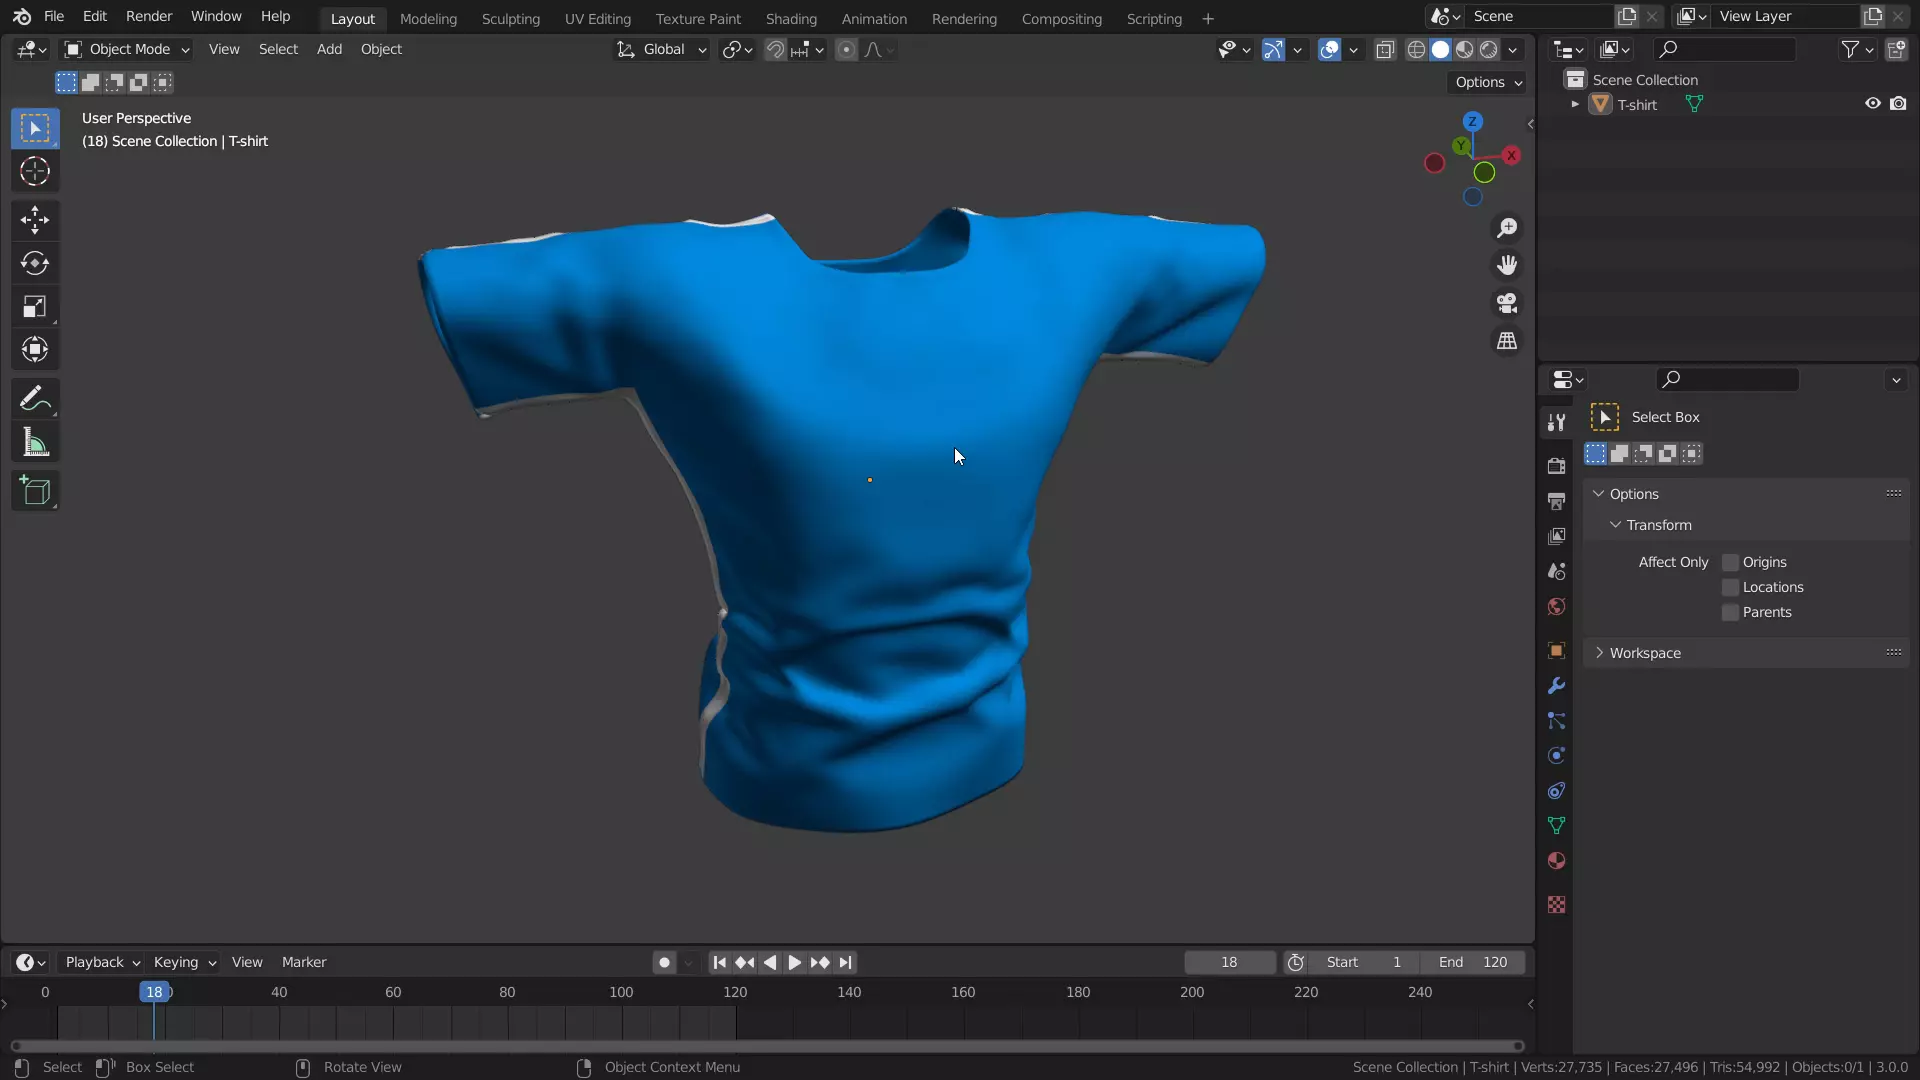Click the Zoom view icon in the viewport
Screen dimensions: 1920x1080
tap(1507, 228)
